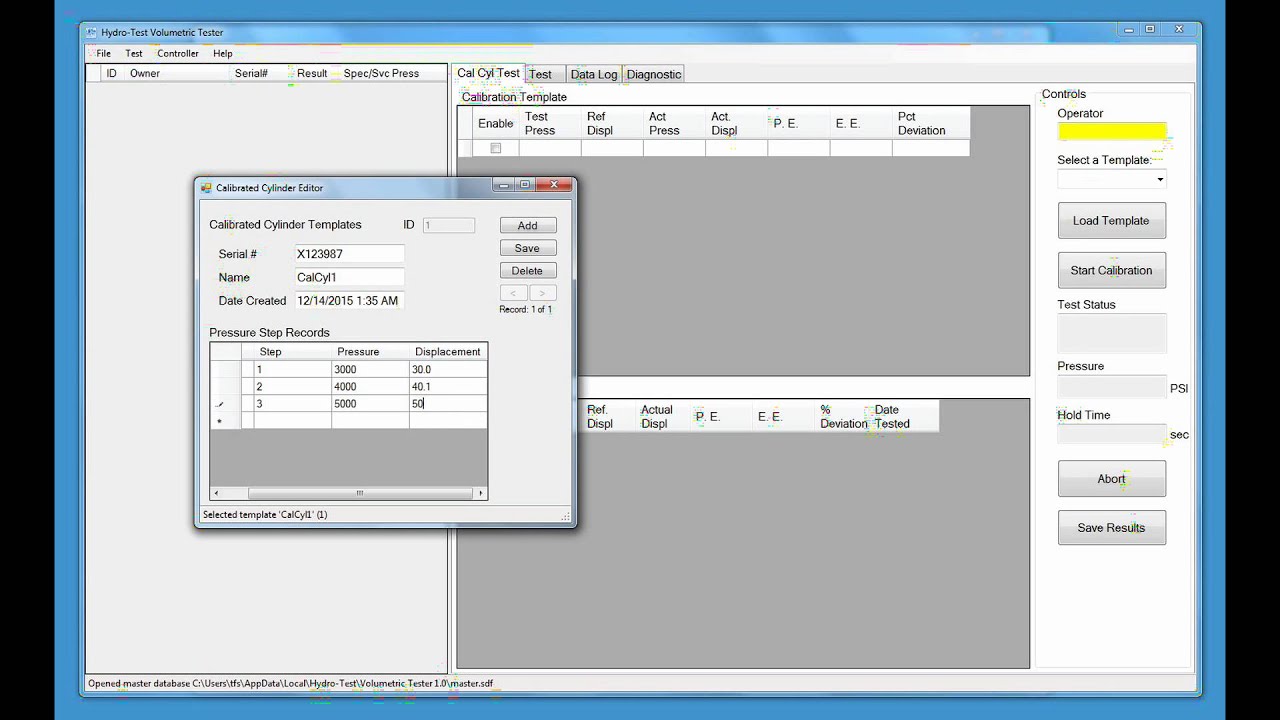This screenshot has height=720, width=1280.
Task: Click the Displacement column header
Action: [448, 352]
